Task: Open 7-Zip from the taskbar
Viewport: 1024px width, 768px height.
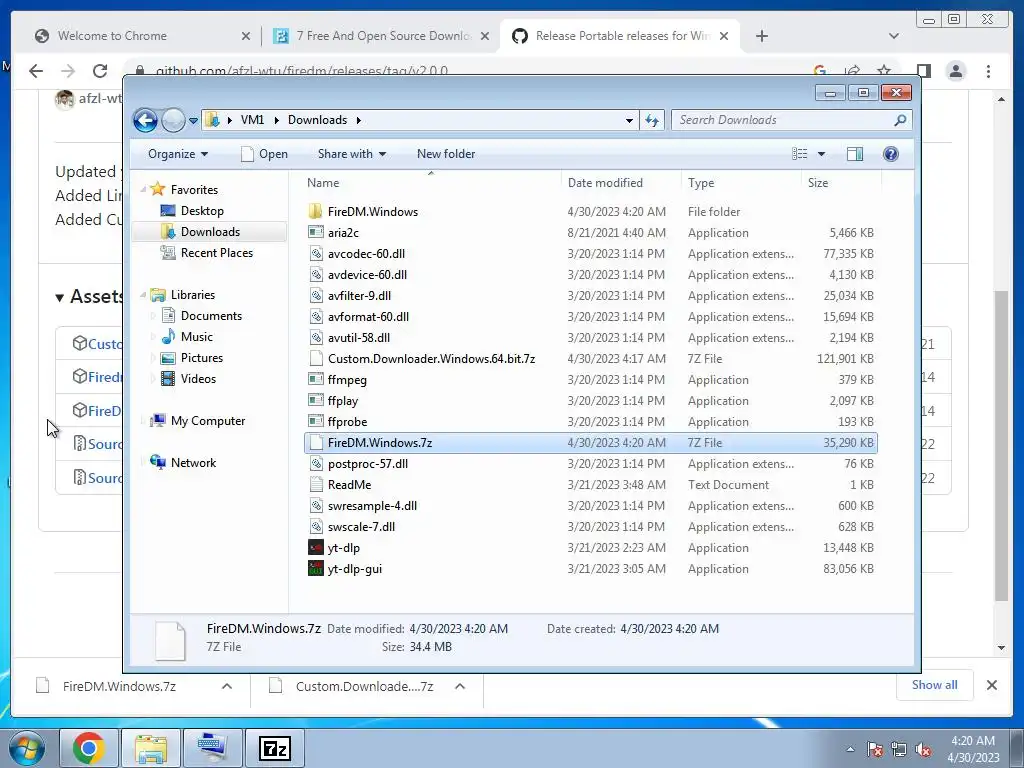Action: click(274, 748)
